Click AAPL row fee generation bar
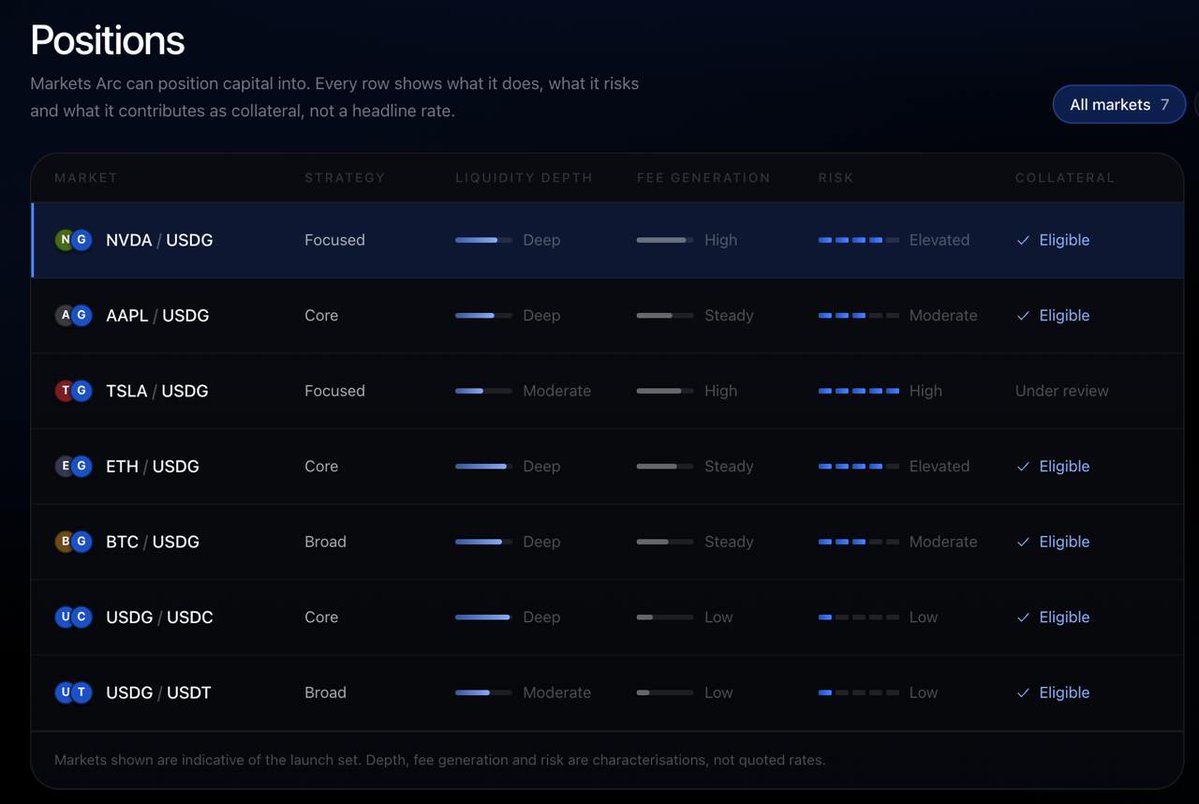Image resolution: width=1199 pixels, height=804 pixels. pos(664,315)
